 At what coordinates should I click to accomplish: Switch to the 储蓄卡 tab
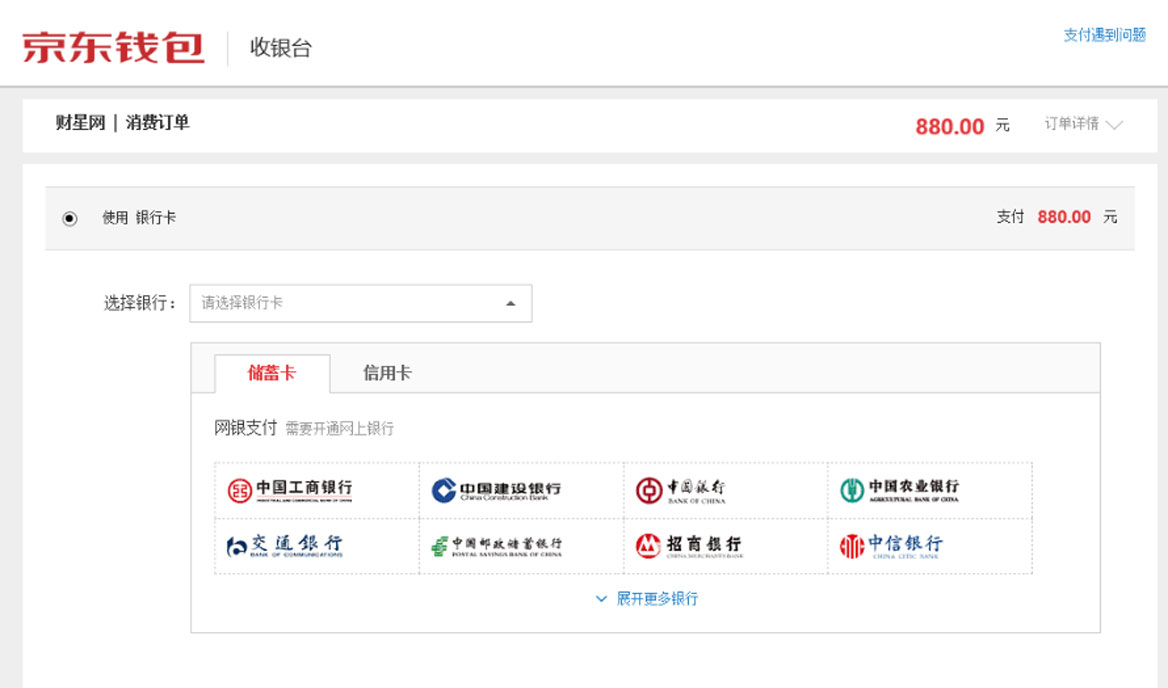tap(272, 373)
